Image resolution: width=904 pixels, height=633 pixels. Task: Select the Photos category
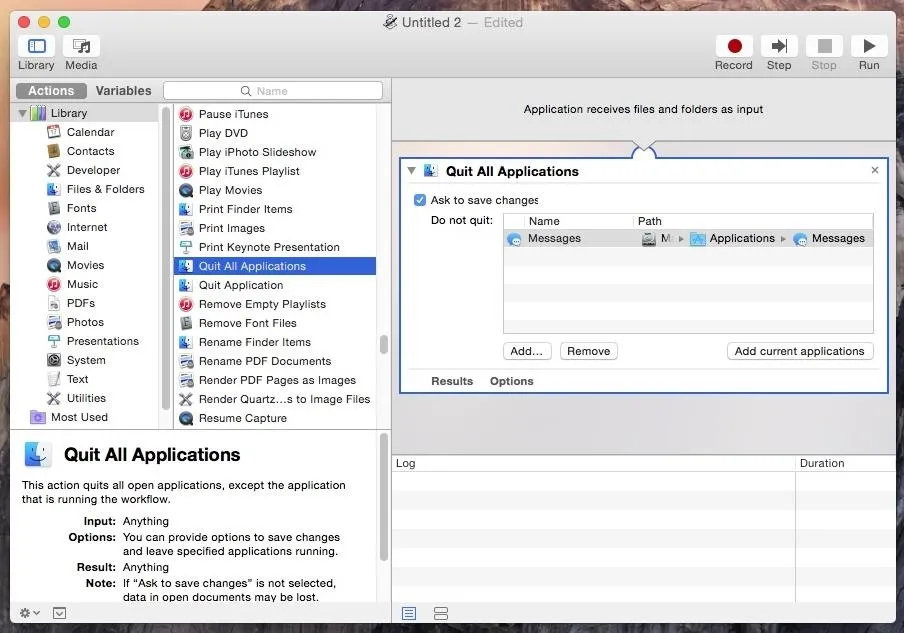pyautogui.click(x=84, y=322)
